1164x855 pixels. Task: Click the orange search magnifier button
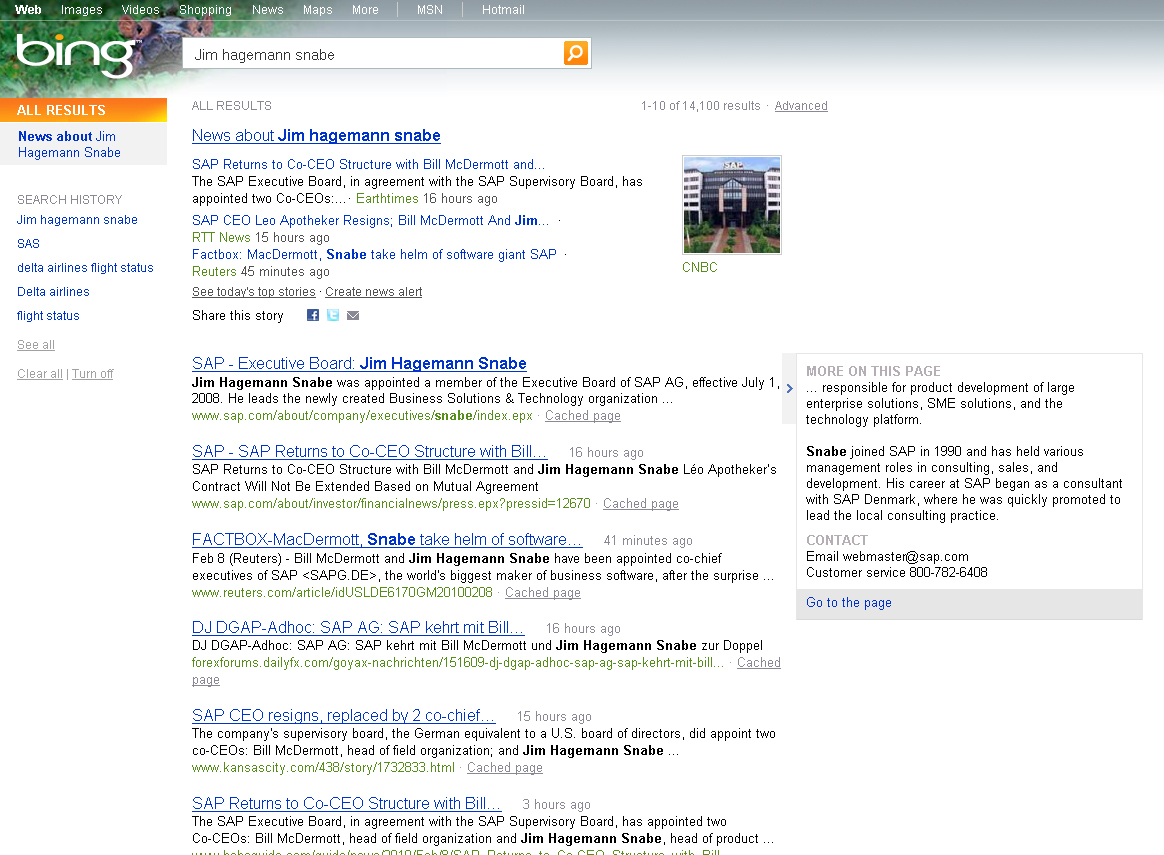click(x=576, y=53)
